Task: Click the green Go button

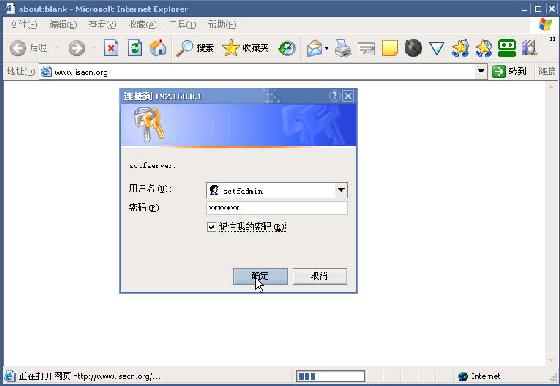Action: (509, 71)
